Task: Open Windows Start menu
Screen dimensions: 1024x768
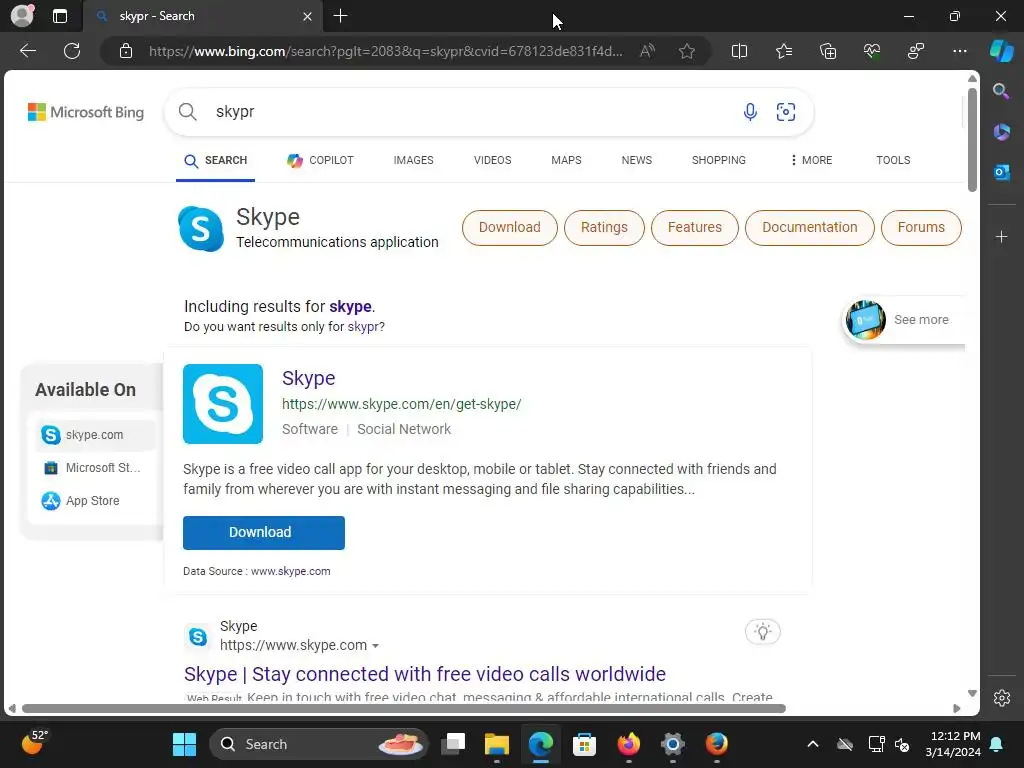Action: [x=184, y=744]
